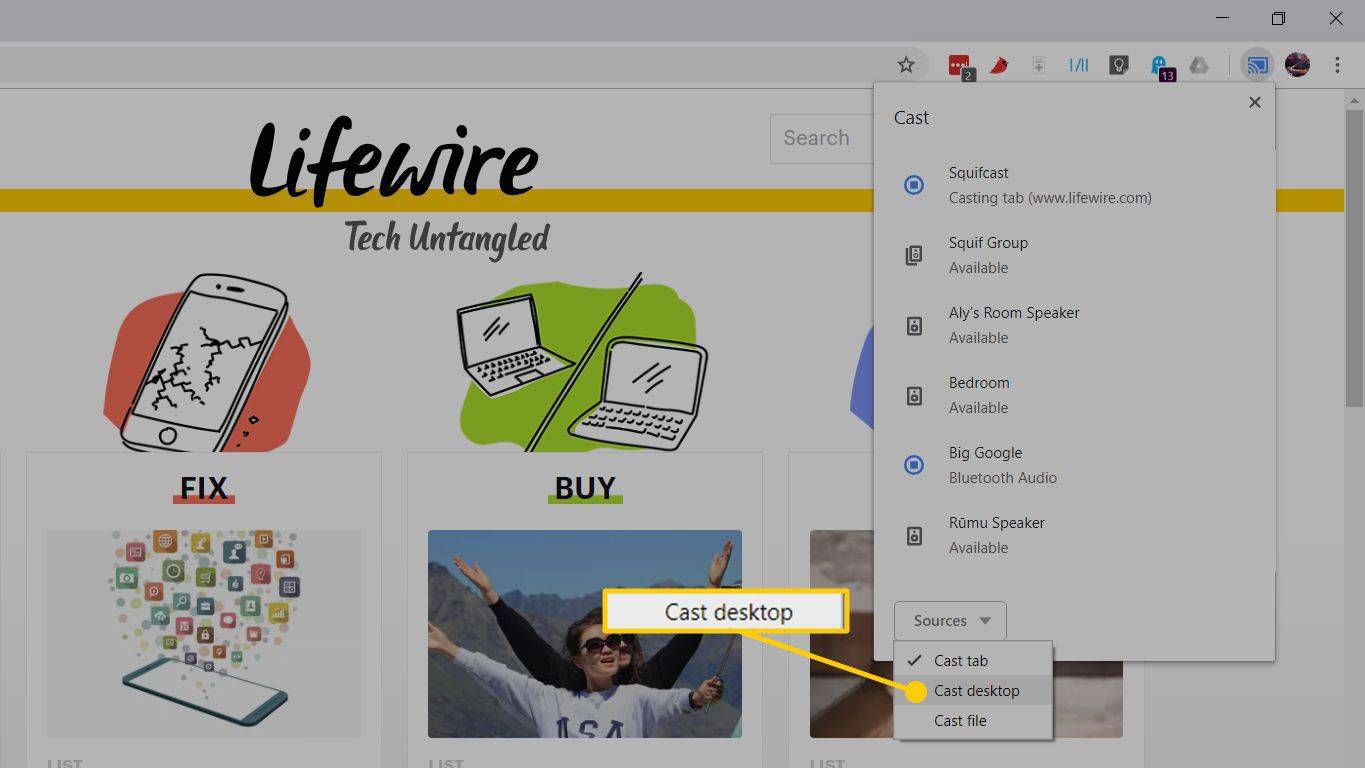Click the blue Cast toolbar icon
1365x768 pixels.
pyautogui.click(x=1257, y=66)
